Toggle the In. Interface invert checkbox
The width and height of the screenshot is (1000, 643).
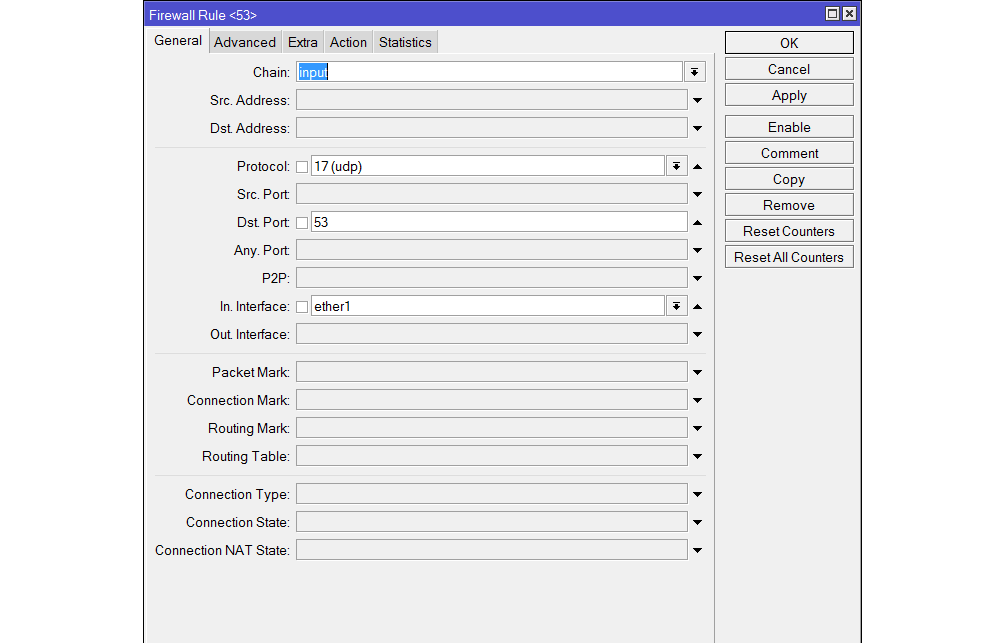pyautogui.click(x=302, y=307)
